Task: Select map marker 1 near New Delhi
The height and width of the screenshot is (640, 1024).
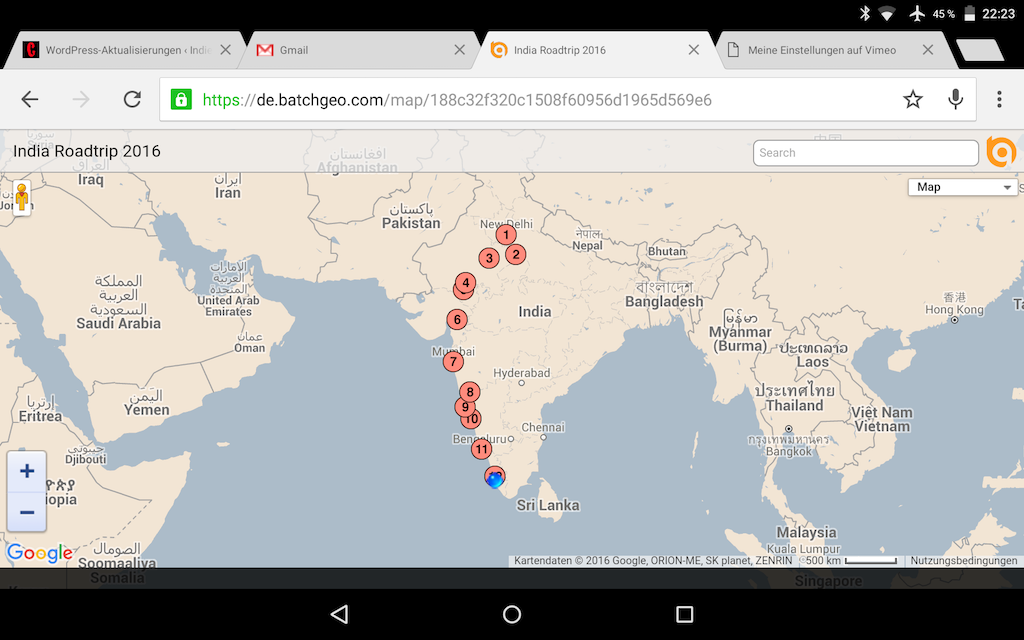Action: [x=505, y=234]
